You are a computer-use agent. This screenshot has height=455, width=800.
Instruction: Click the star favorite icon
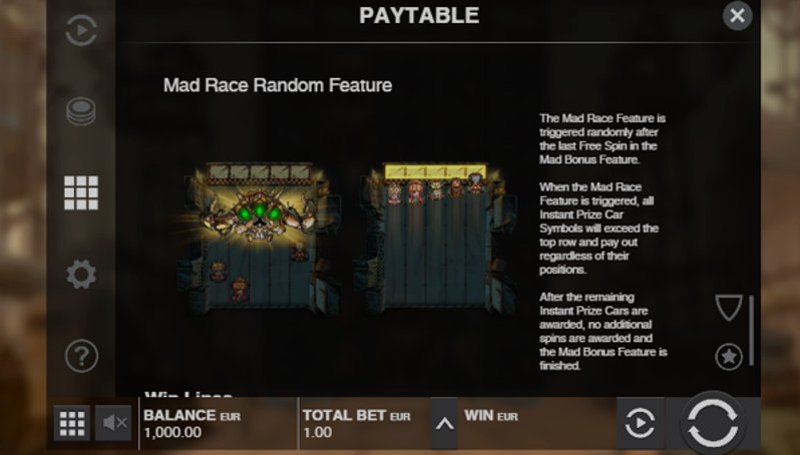729,357
